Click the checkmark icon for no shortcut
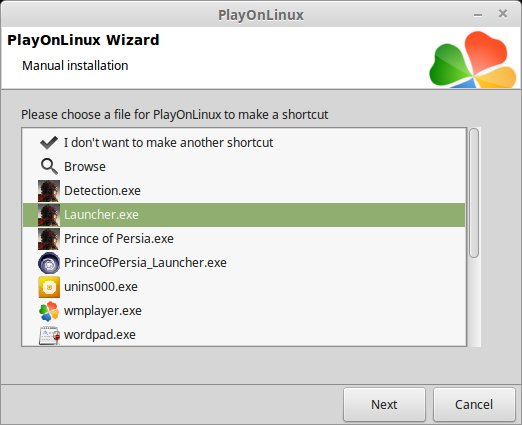This screenshot has width=522, height=425. 49,143
